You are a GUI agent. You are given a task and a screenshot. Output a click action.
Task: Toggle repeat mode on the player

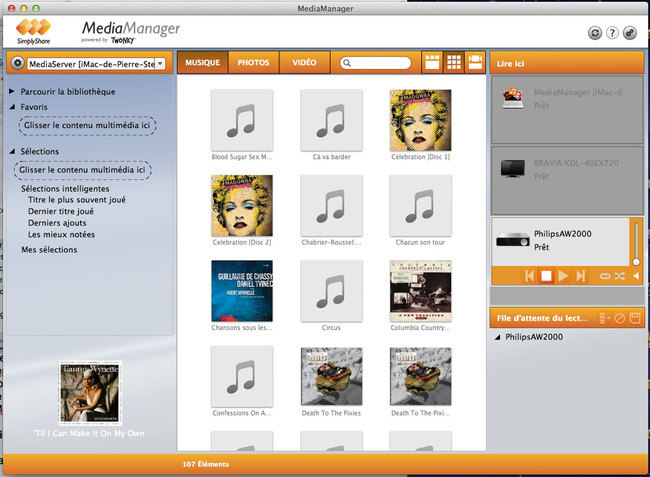point(605,276)
